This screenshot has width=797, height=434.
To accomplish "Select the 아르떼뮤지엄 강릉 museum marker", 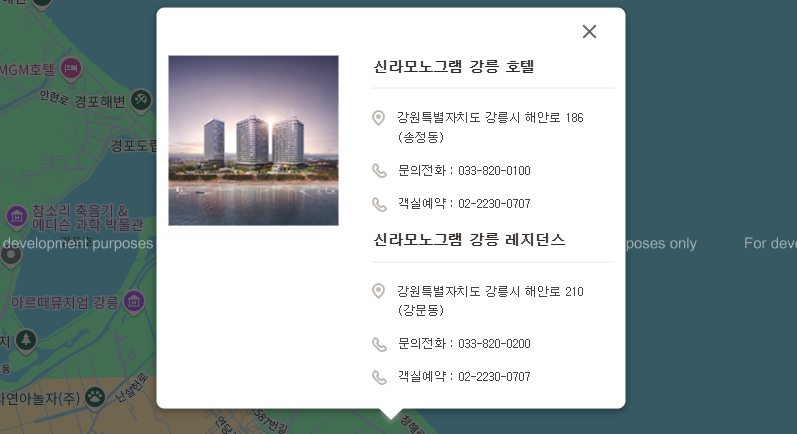I will 134,302.
